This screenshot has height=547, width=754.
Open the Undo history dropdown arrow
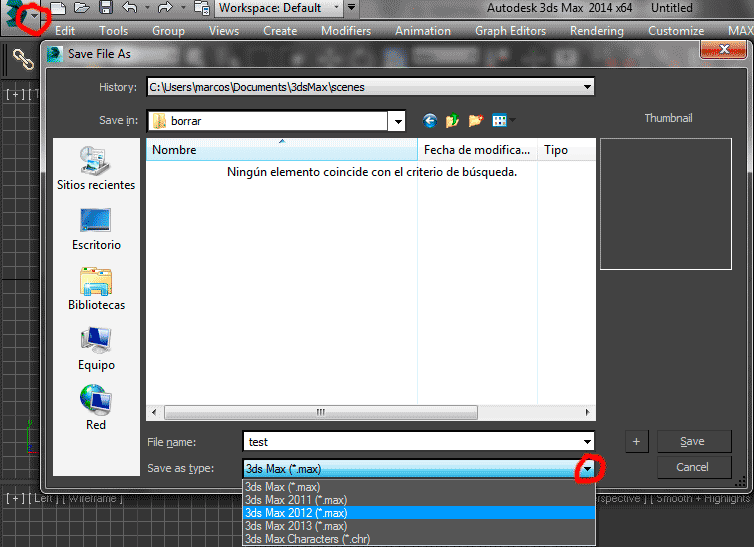(147, 7)
